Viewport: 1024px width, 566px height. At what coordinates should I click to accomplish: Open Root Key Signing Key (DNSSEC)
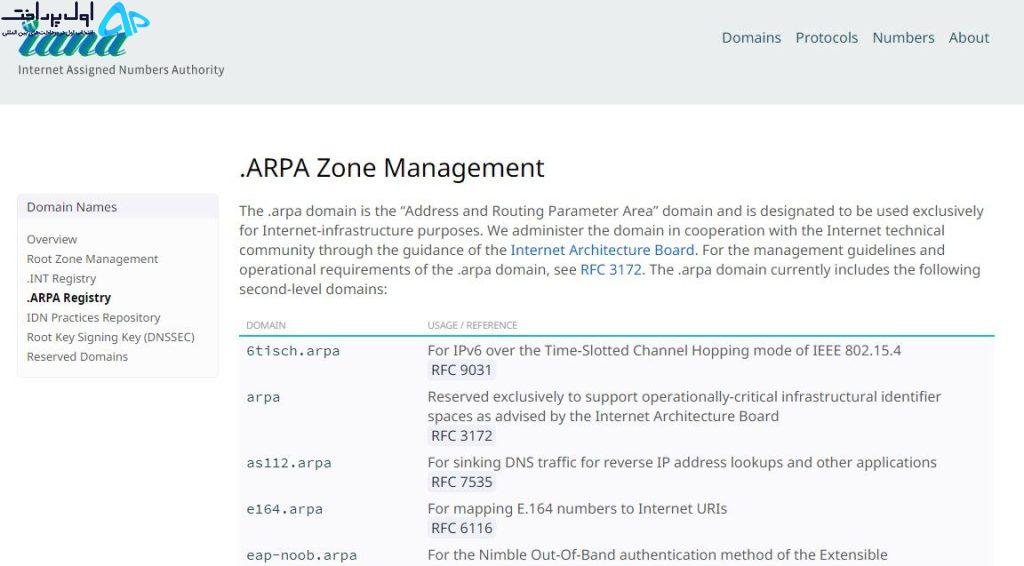pyautogui.click(x=110, y=338)
